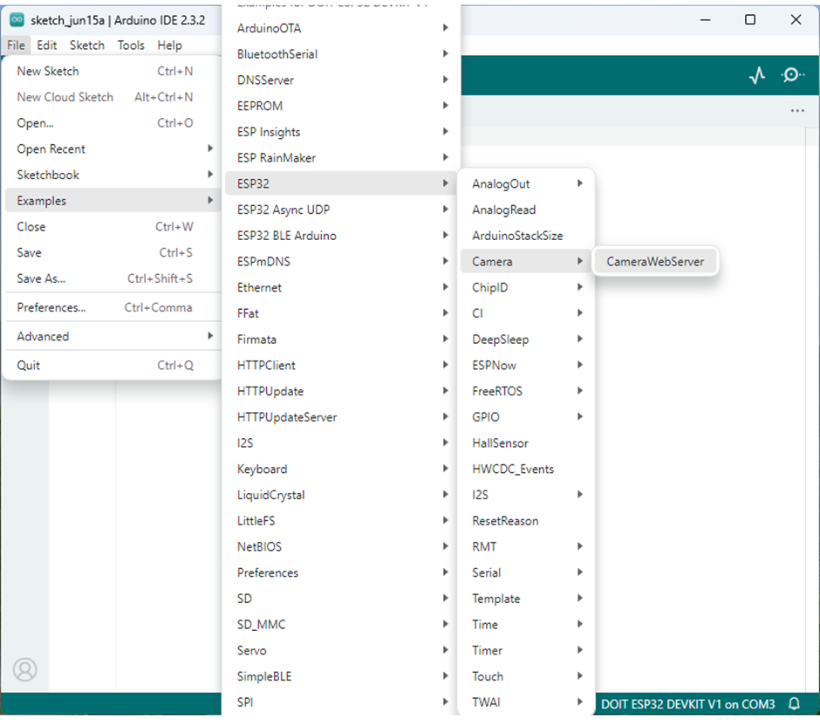Expand ESPmDNS examples
Screen dimensions: 820x720
pyautogui.click(x=341, y=261)
